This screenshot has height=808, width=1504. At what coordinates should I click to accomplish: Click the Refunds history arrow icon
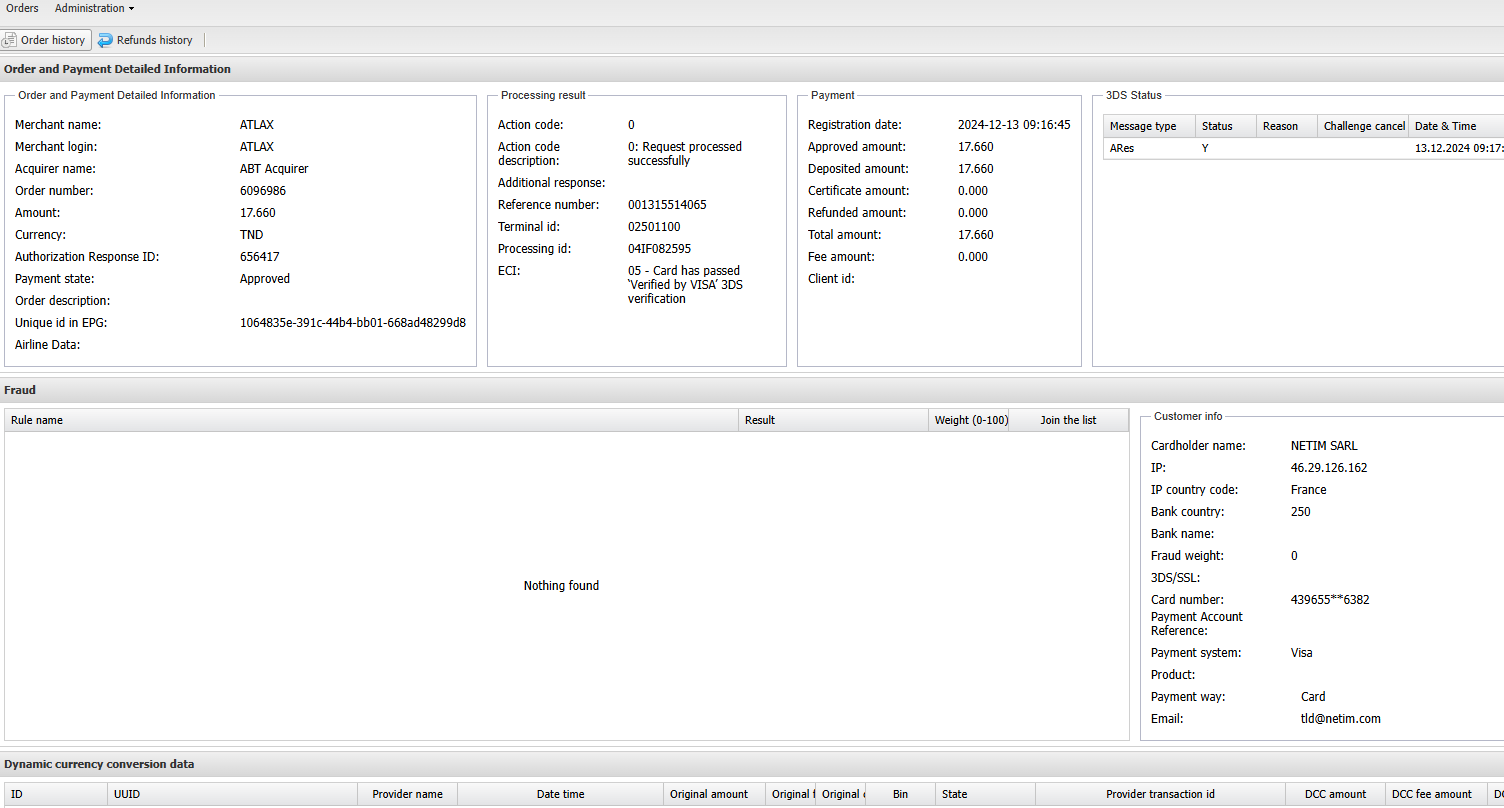105,40
